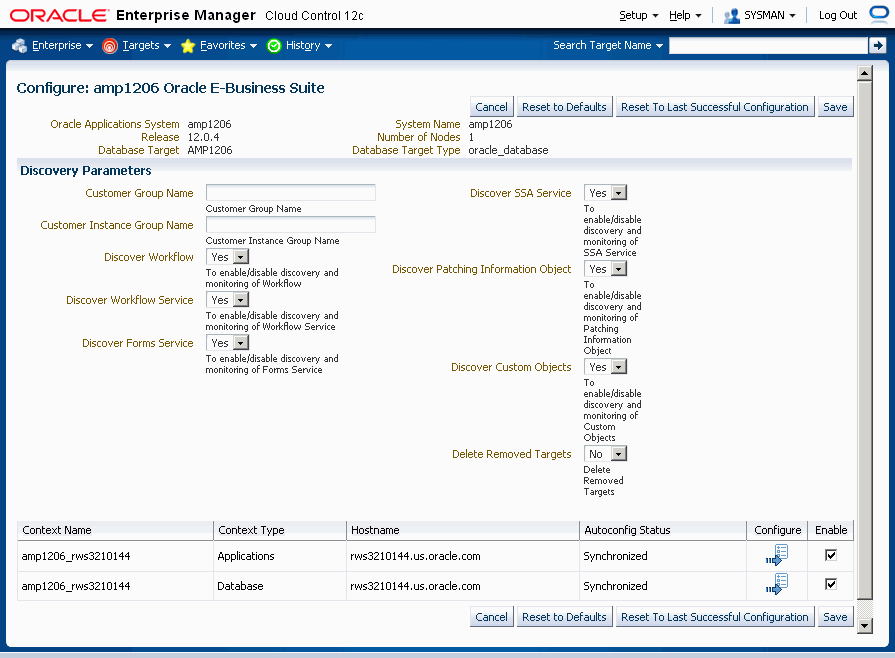Click the Context Name column header

coord(115,530)
